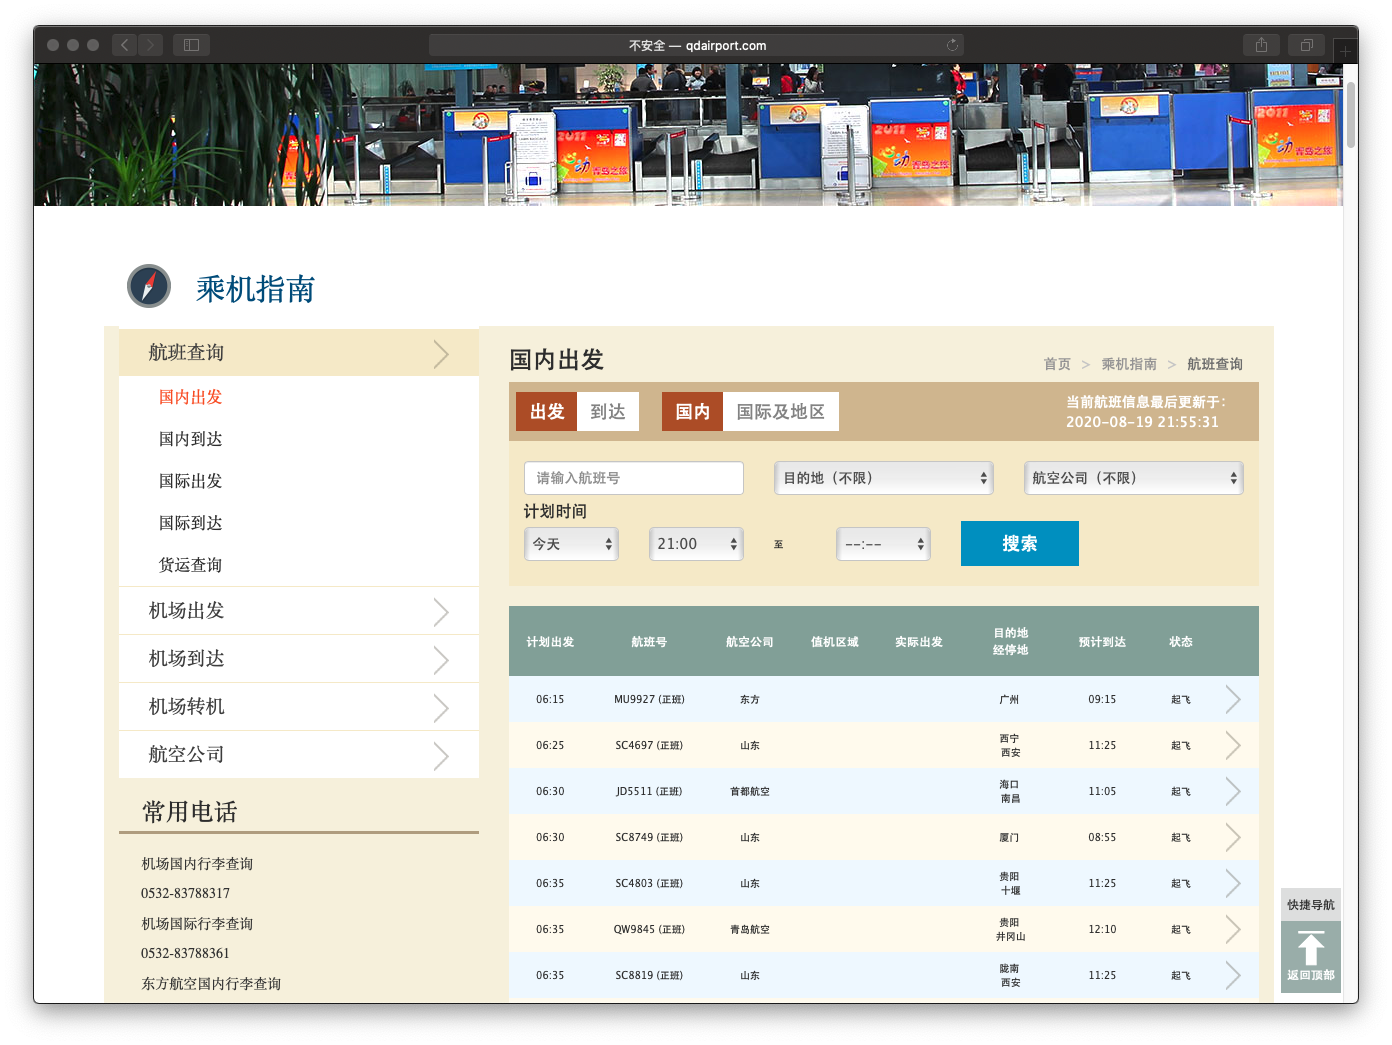Click the share icon in the browser toolbar

point(1261,44)
